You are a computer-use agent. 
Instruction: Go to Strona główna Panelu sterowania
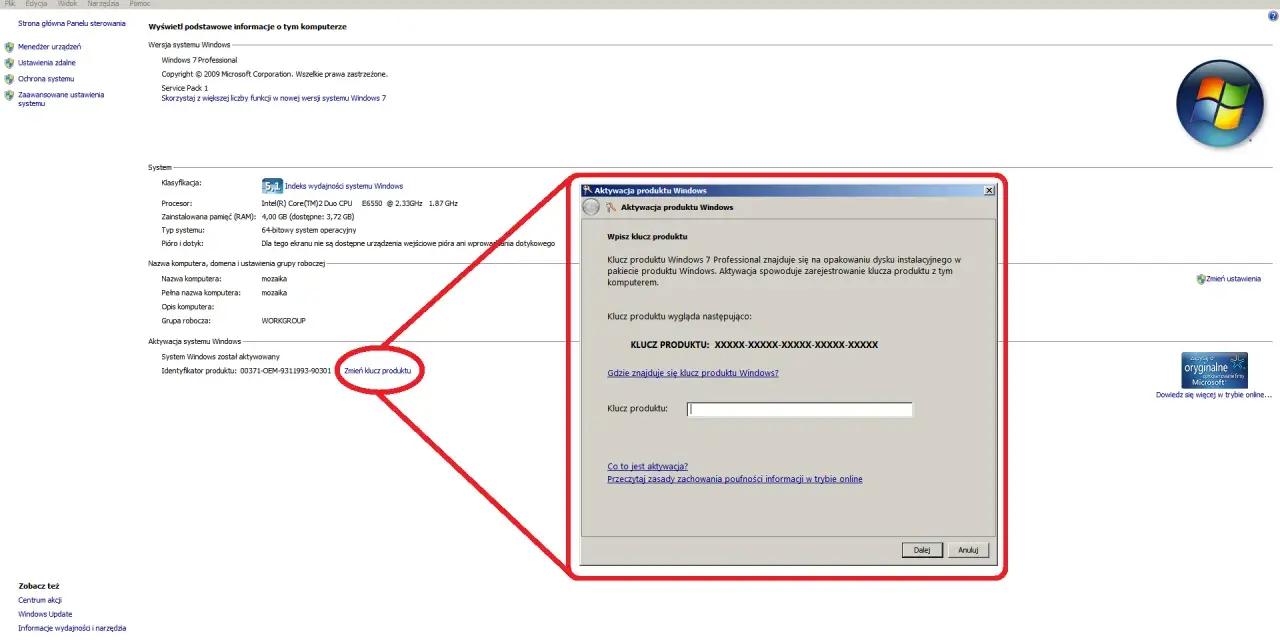(x=72, y=23)
